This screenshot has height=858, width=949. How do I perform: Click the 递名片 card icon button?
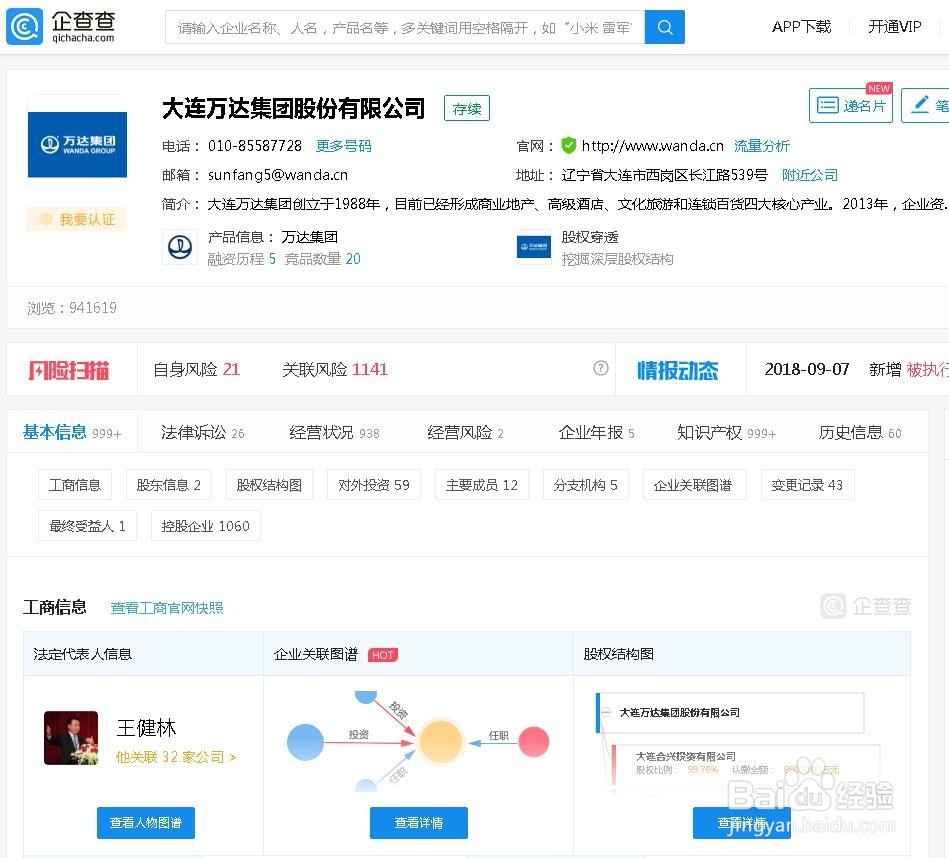click(x=850, y=106)
